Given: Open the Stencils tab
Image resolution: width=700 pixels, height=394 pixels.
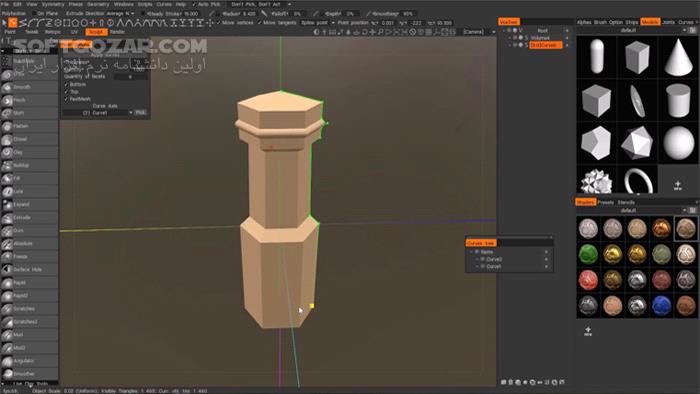Looking at the screenshot, I should 626,202.
